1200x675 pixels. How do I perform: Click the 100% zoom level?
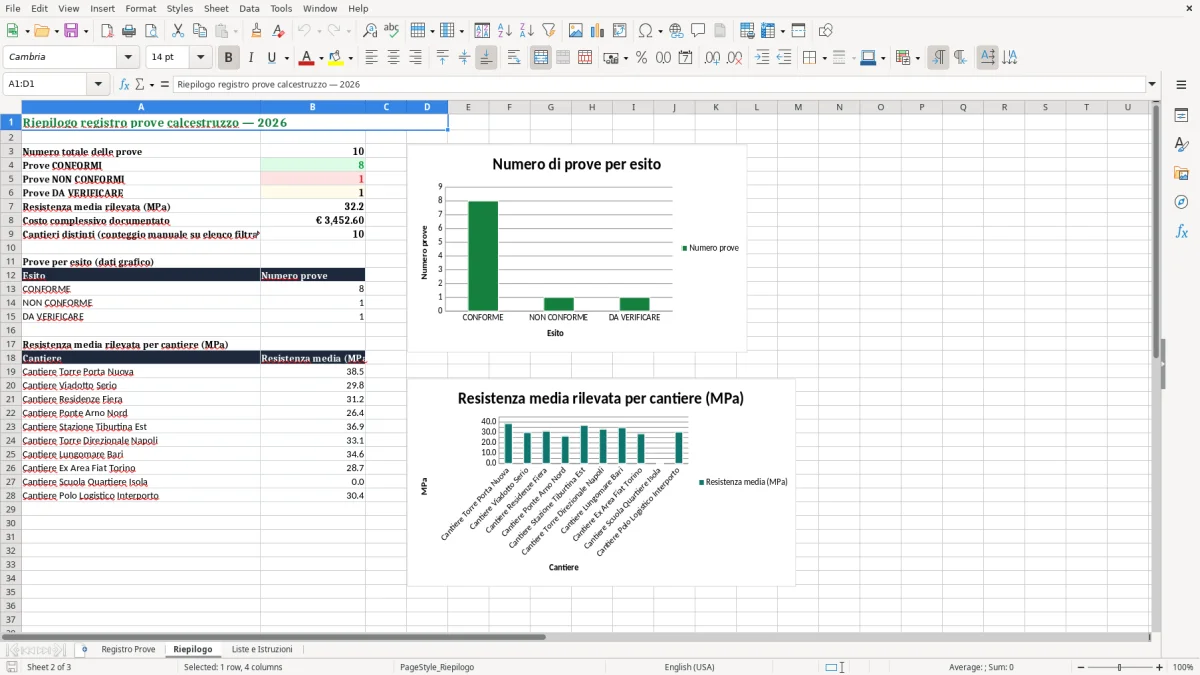[1183, 667]
